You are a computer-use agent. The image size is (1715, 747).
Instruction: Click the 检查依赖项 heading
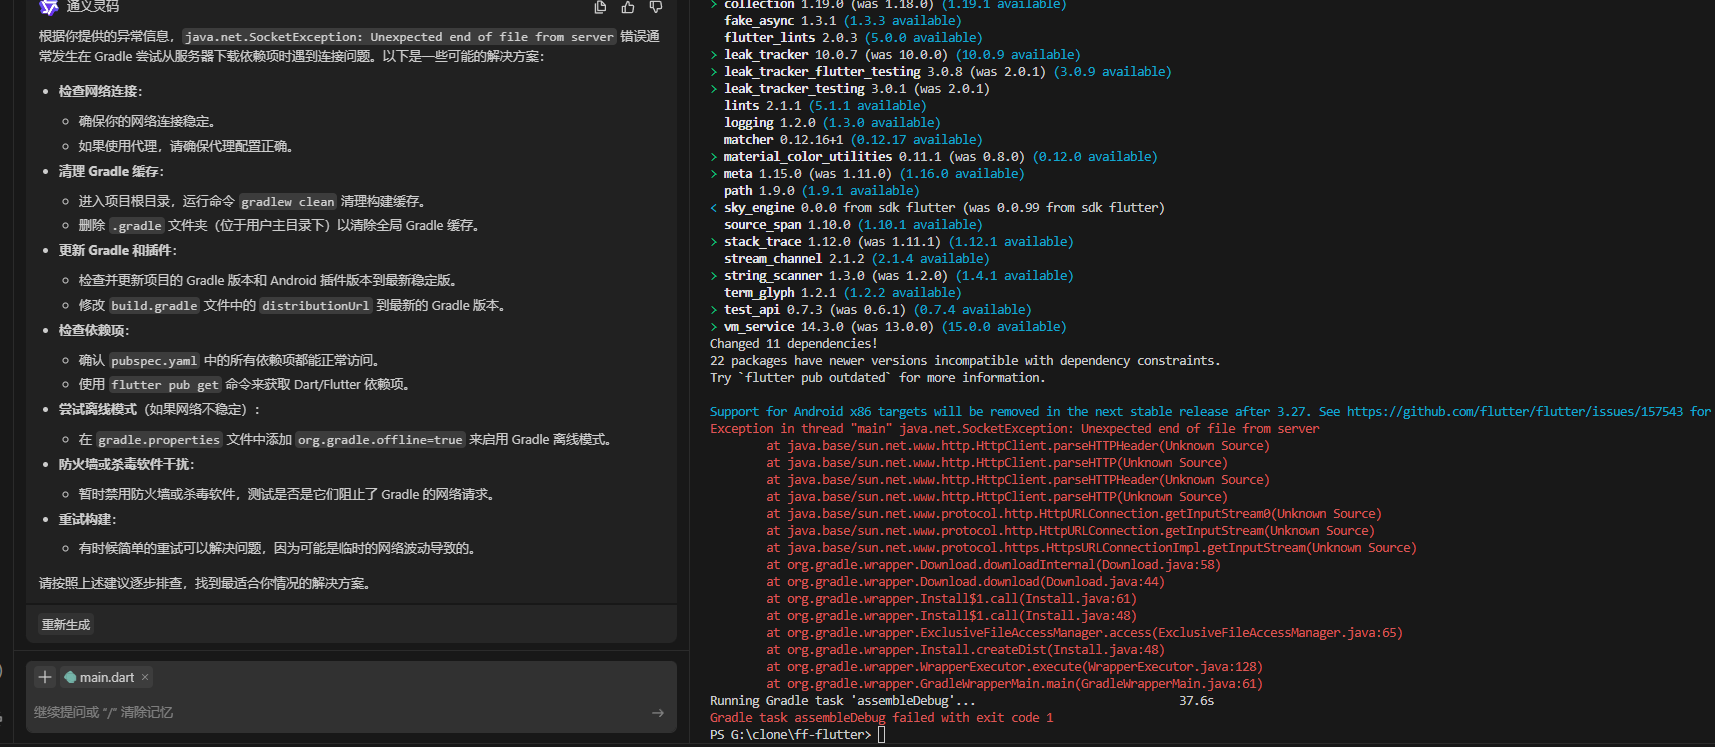tap(94, 330)
